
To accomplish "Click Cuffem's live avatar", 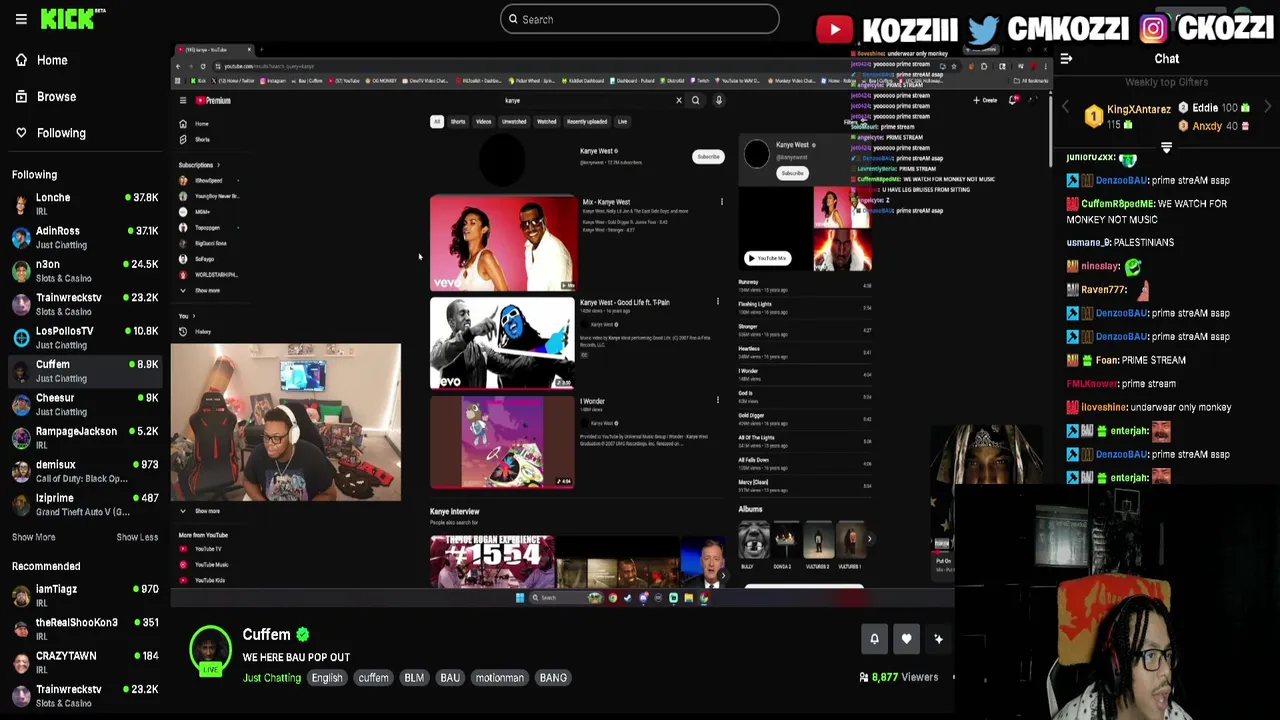I will (210, 650).
